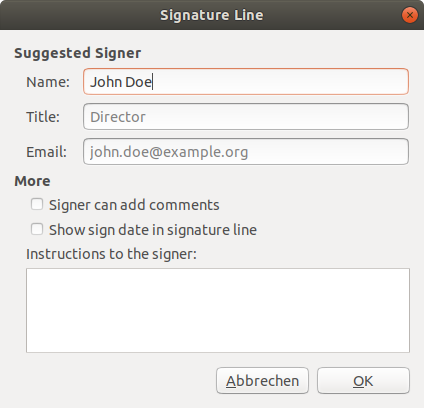Click inside the Instructions to the signer box
Screen dimensions: 424x408
(x=218, y=310)
